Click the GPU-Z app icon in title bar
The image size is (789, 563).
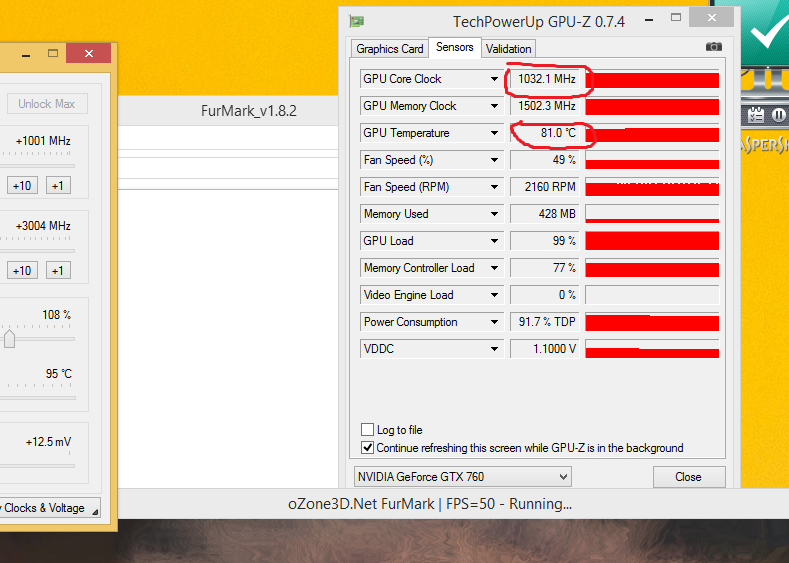click(357, 21)
